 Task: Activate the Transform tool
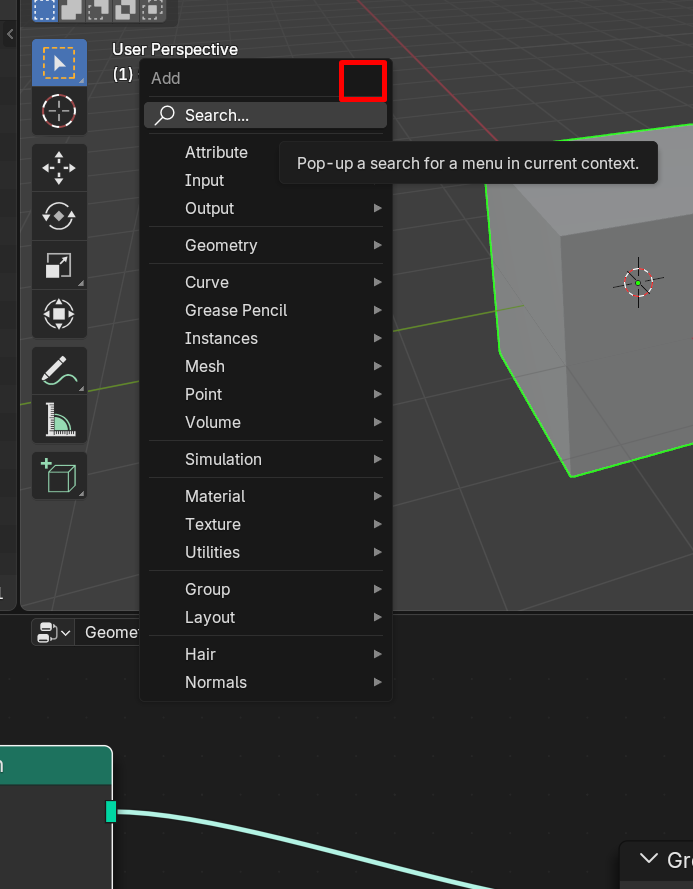pyautogui.click(x=60, y=314)
